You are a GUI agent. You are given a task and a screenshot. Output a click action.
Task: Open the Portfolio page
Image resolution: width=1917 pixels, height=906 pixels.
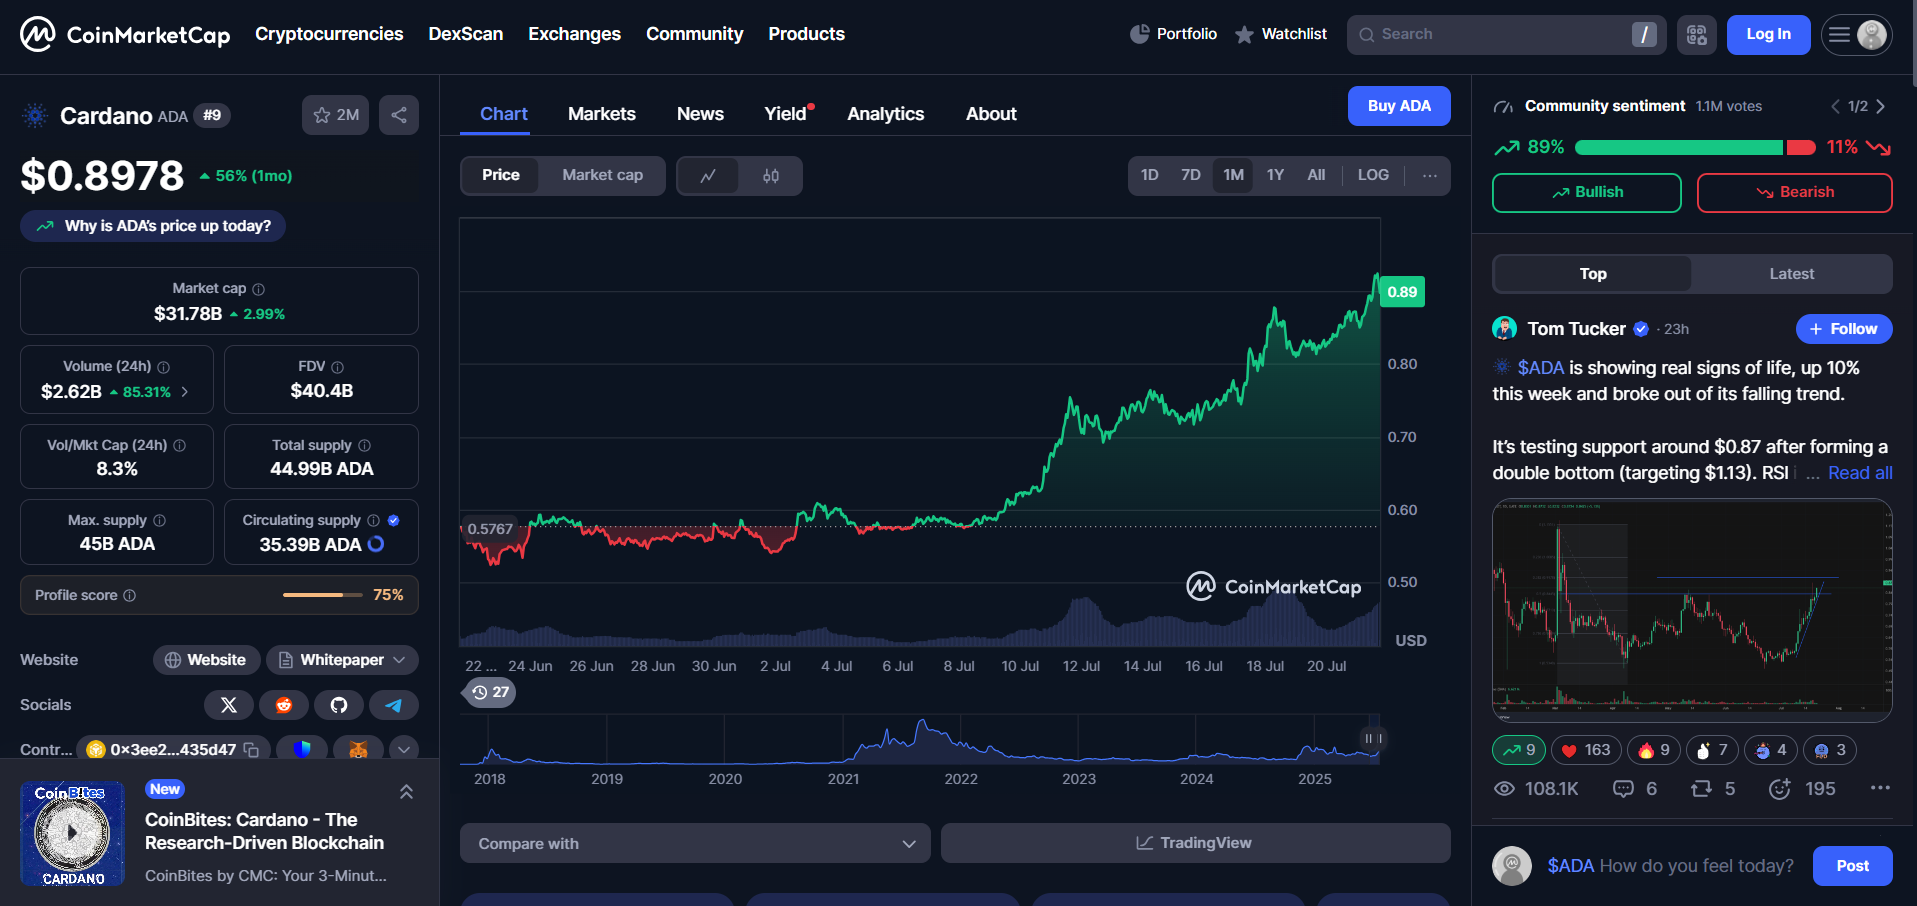point(1173,34)
